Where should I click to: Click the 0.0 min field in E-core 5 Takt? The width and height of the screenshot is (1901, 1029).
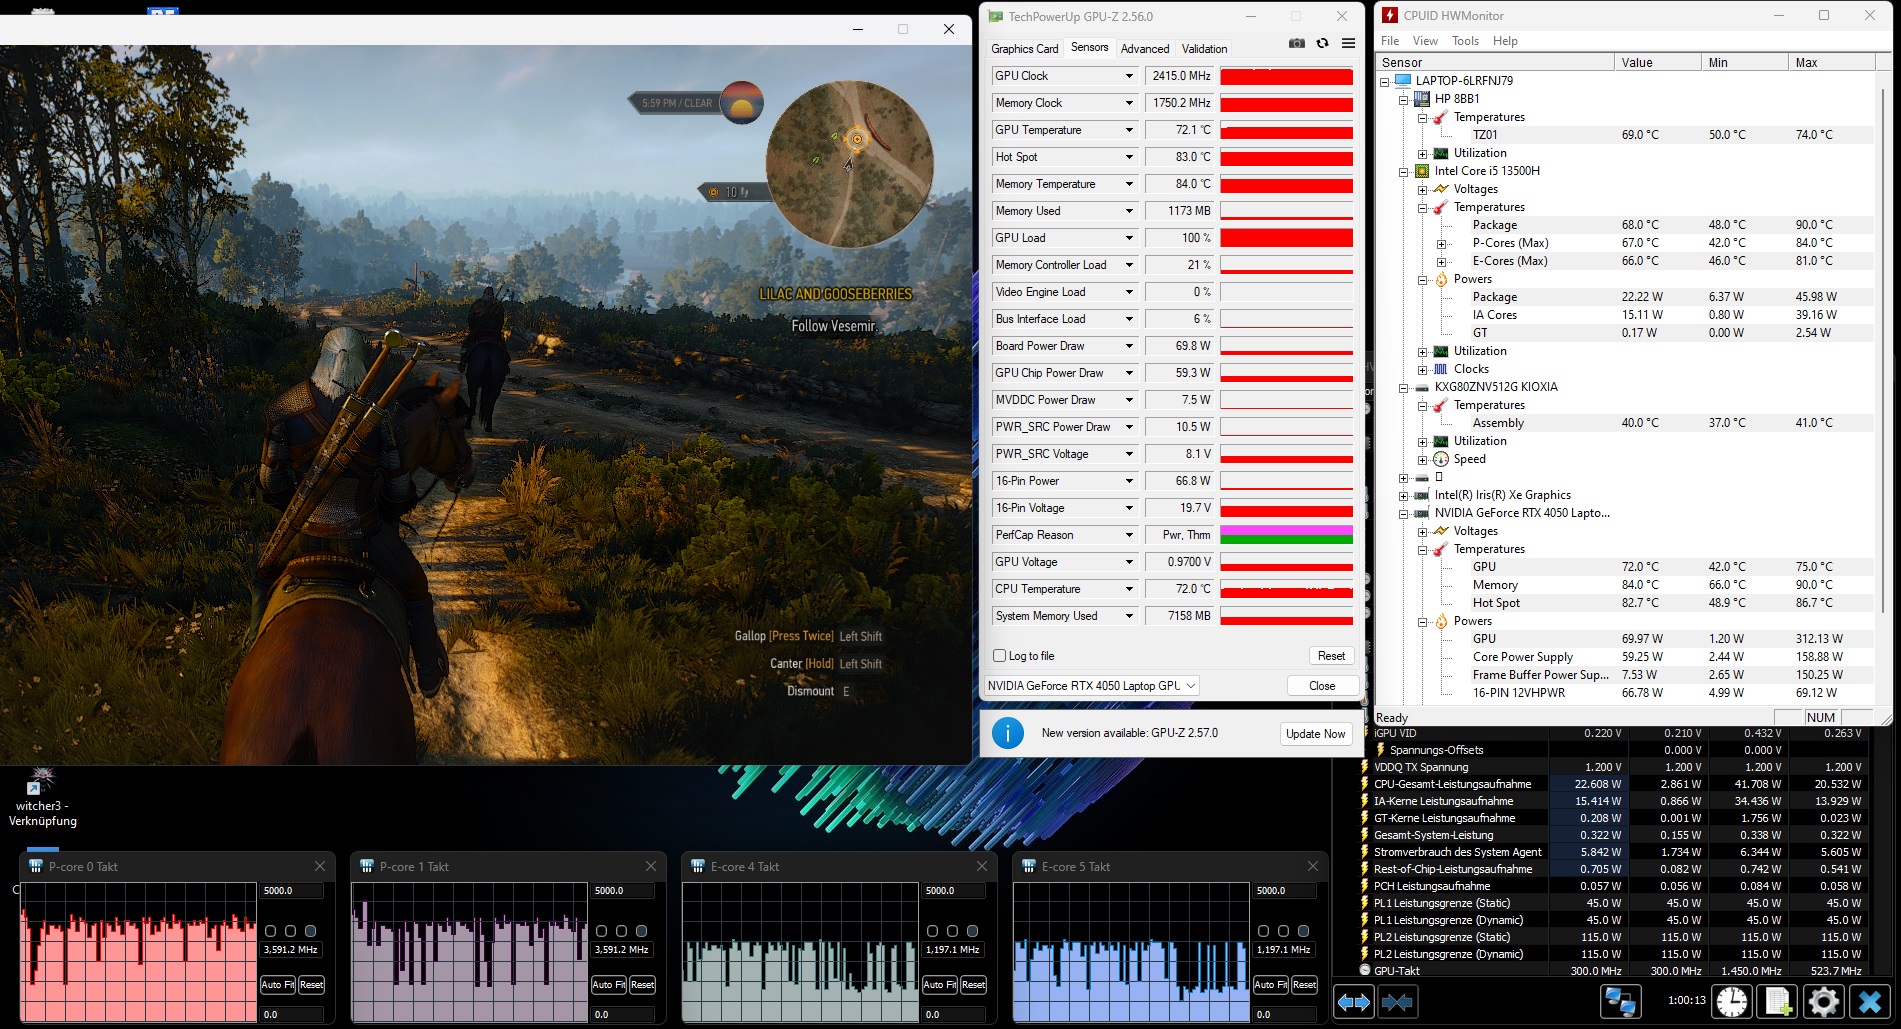pos(1285,1015)
